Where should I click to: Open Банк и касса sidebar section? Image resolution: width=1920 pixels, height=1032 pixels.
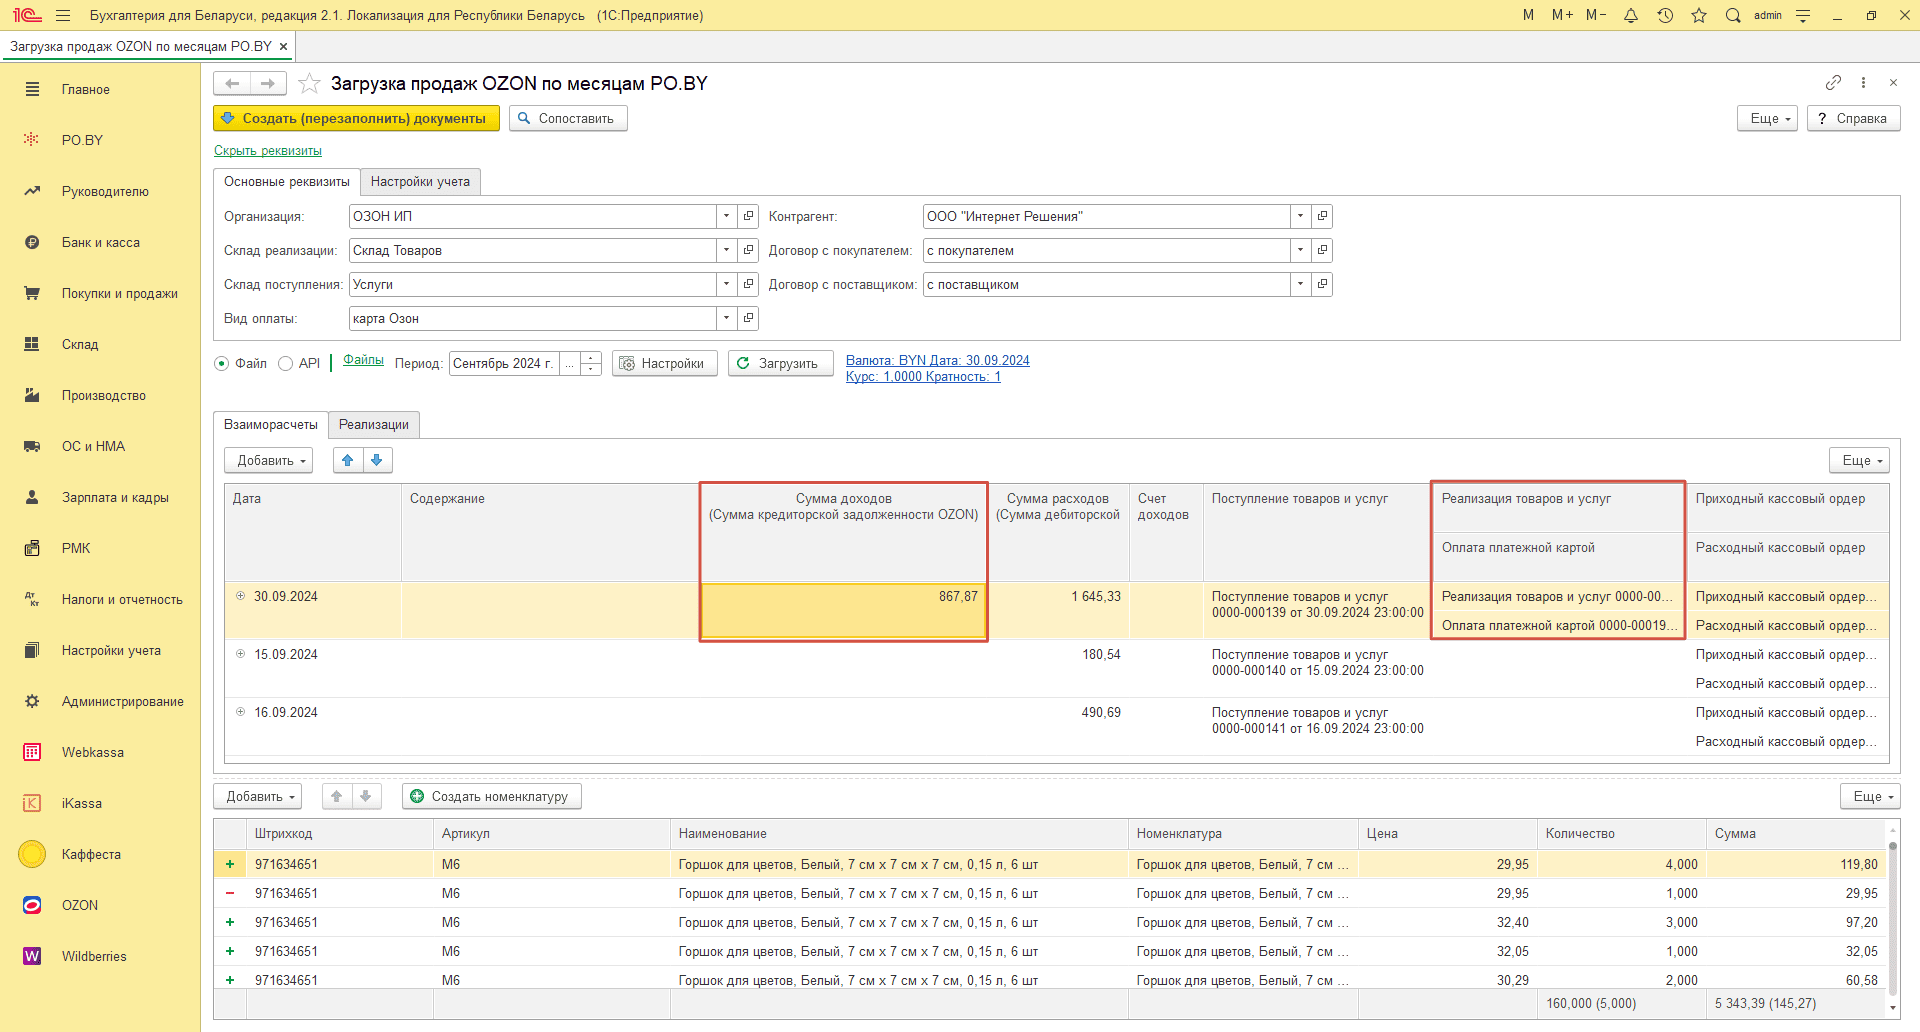pyautogui.click(x=100, y=242)
